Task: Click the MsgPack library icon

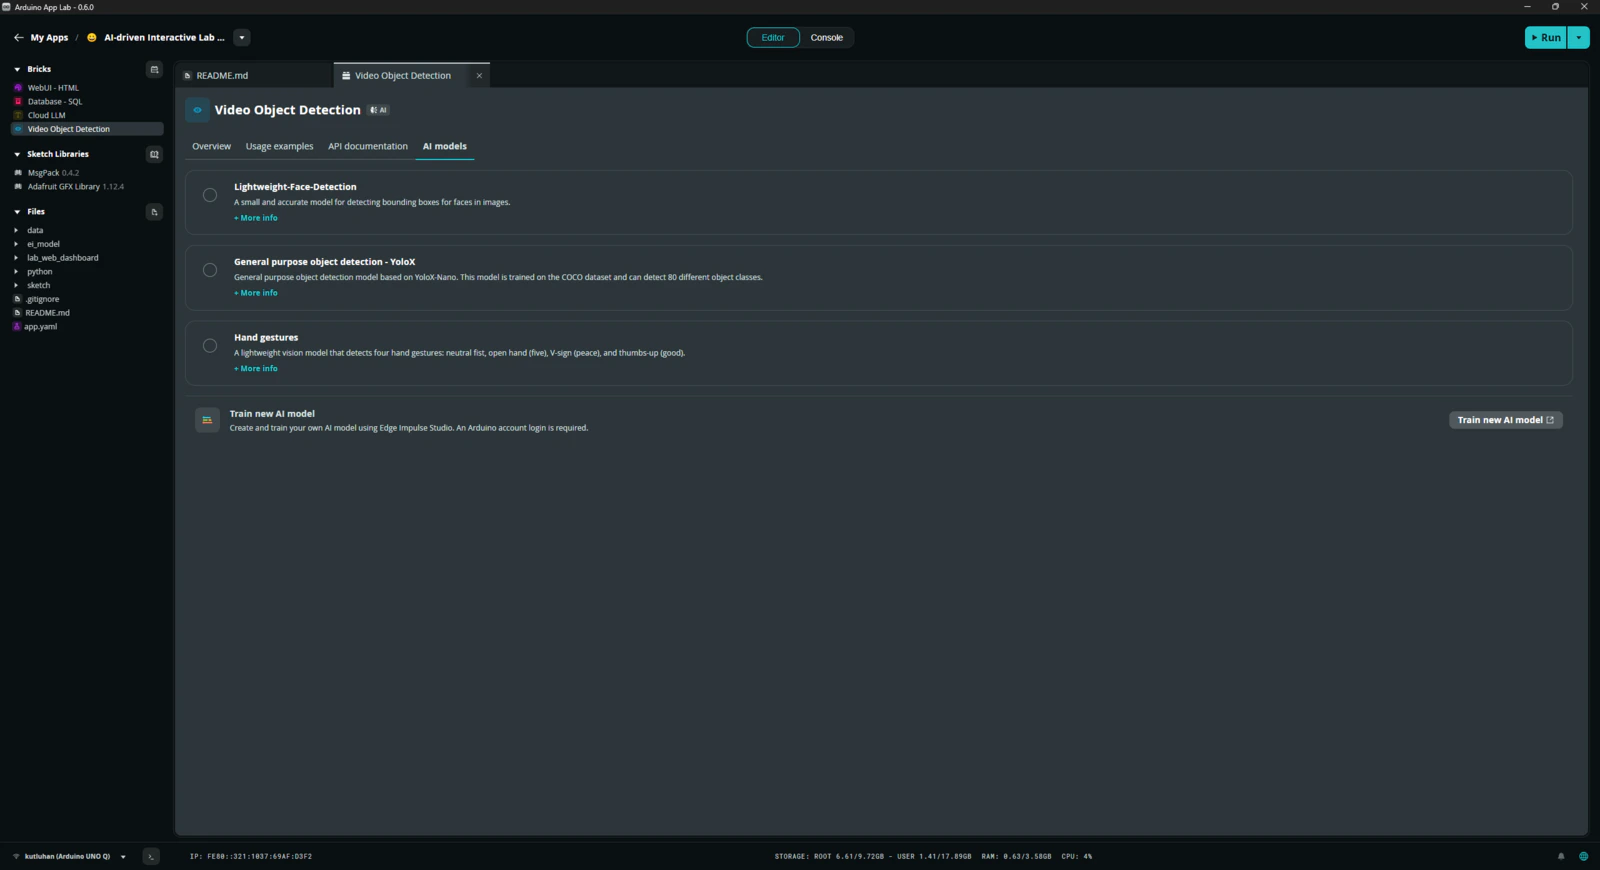Action: click(18, 173)
